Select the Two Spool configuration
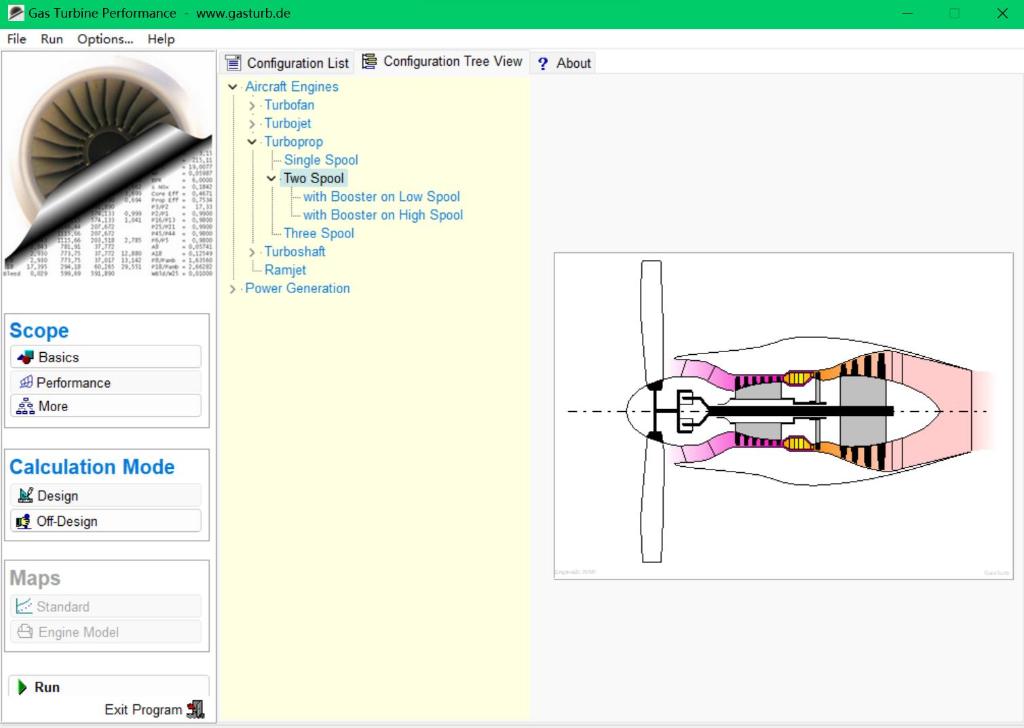 click(315, 177)
